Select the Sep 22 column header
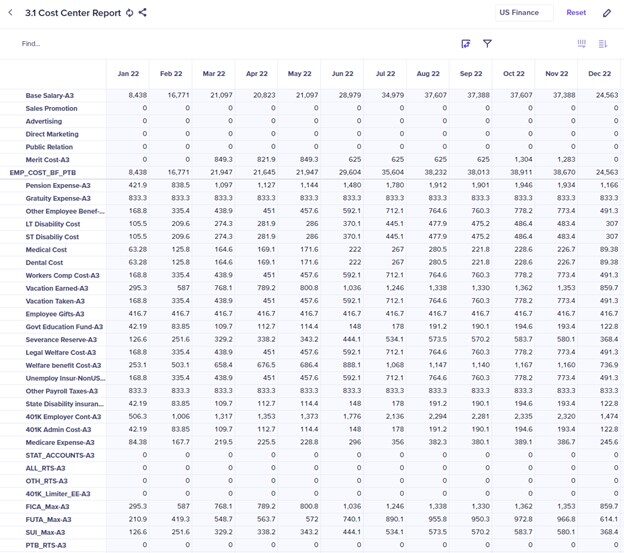Viewport: 624px width, 553px height. point(471,74)
